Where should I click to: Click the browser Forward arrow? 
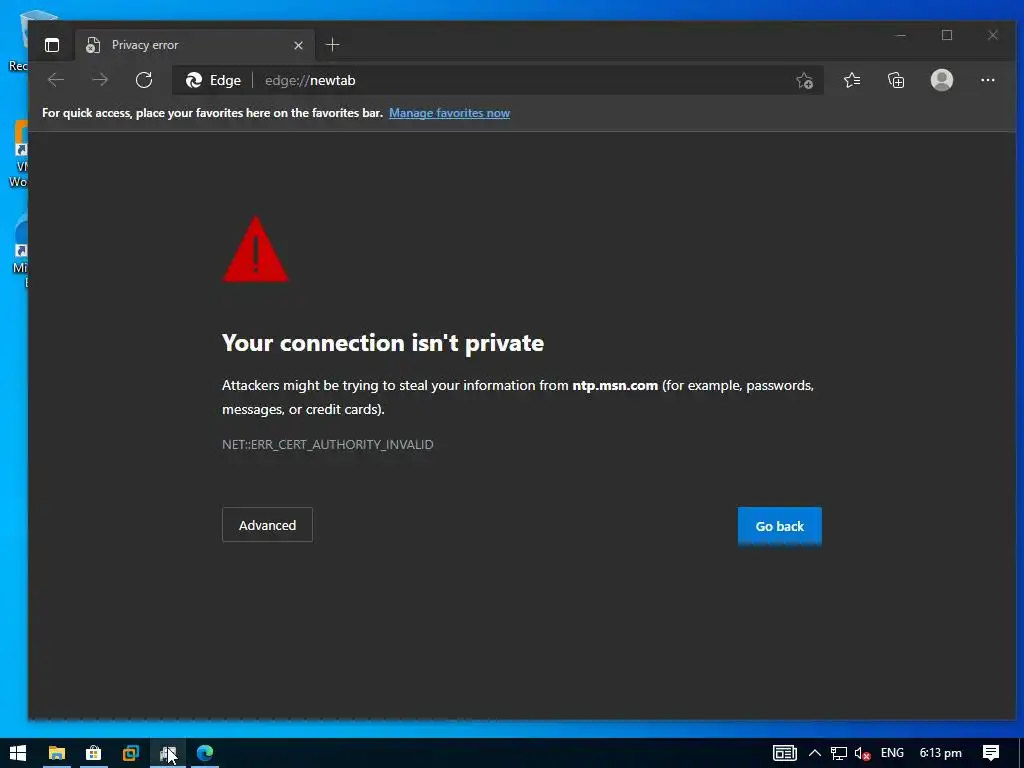click(x=100, y=80)
